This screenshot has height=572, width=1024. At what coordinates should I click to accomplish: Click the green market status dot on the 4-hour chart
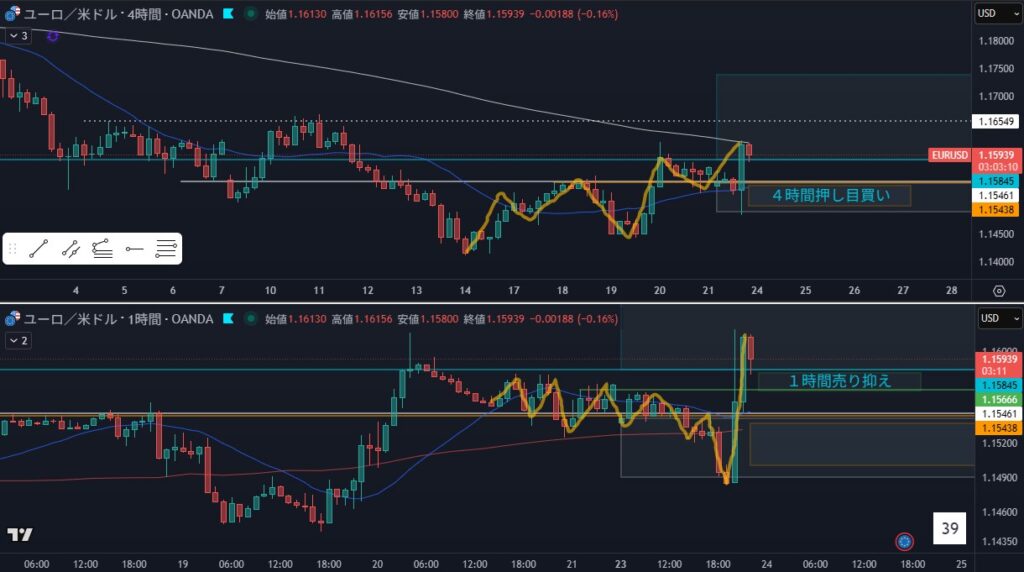click(249, 14)
